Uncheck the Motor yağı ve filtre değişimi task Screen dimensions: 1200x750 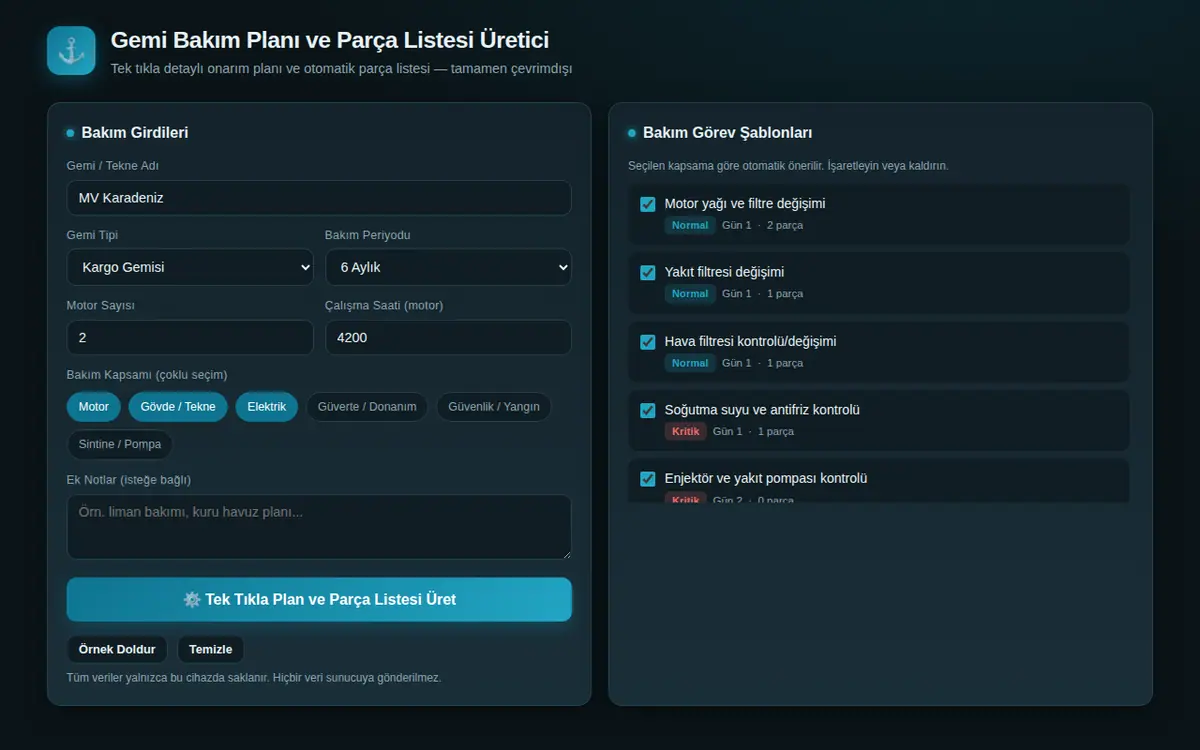click(x=648, y=204)
